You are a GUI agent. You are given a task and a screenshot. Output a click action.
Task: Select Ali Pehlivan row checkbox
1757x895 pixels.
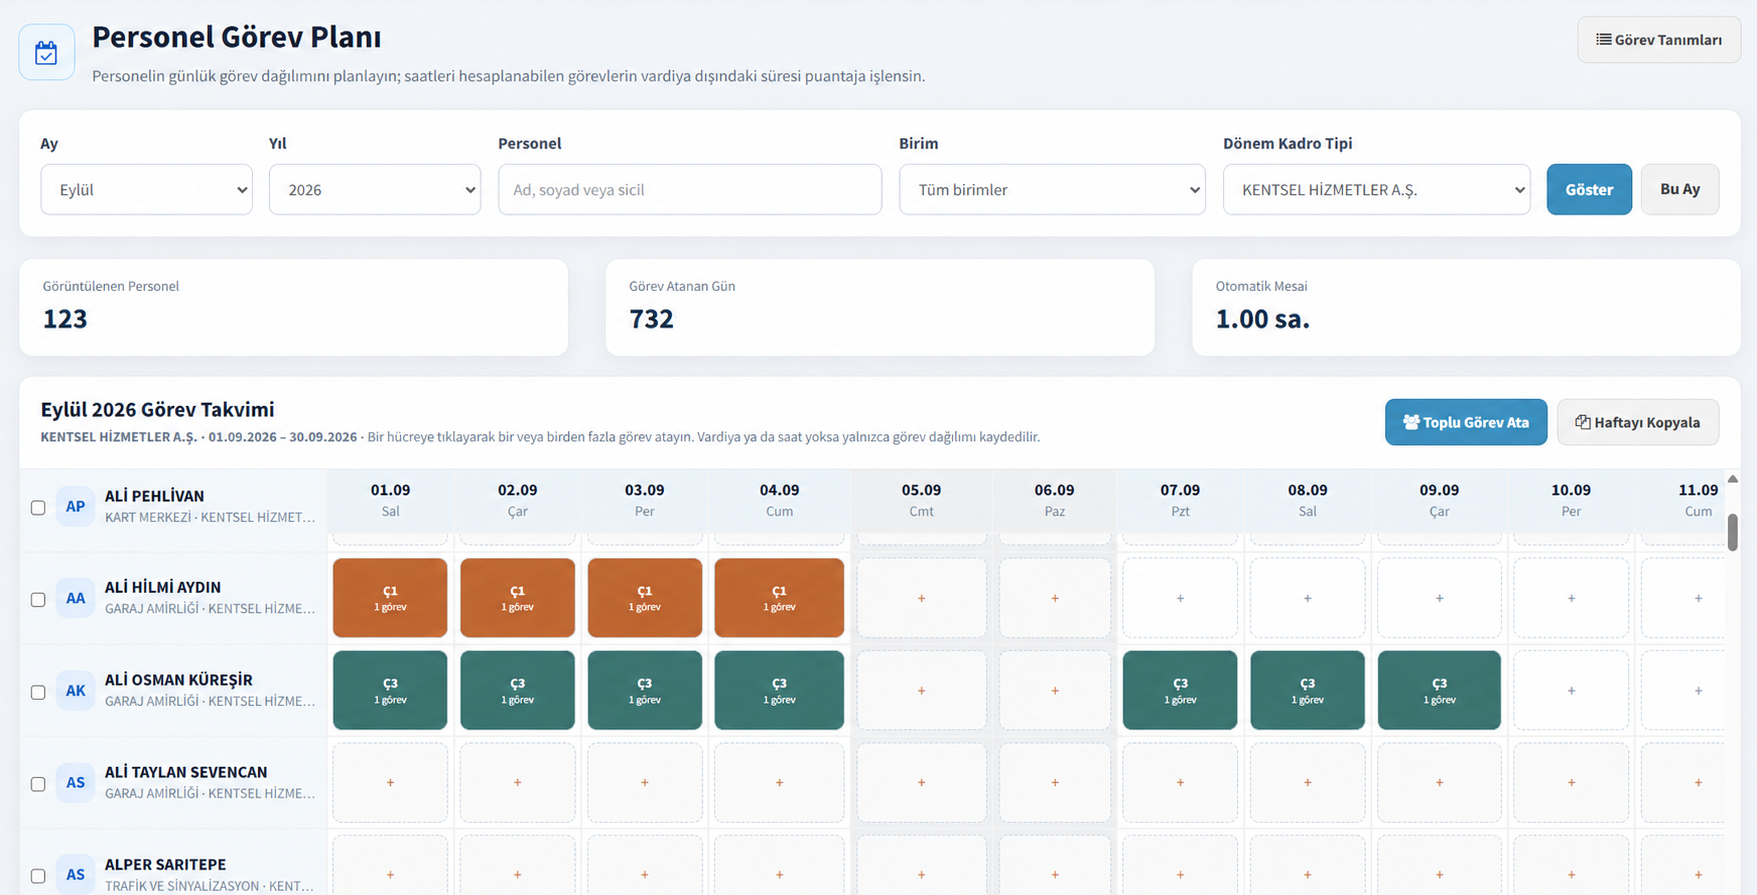(38, 508)
